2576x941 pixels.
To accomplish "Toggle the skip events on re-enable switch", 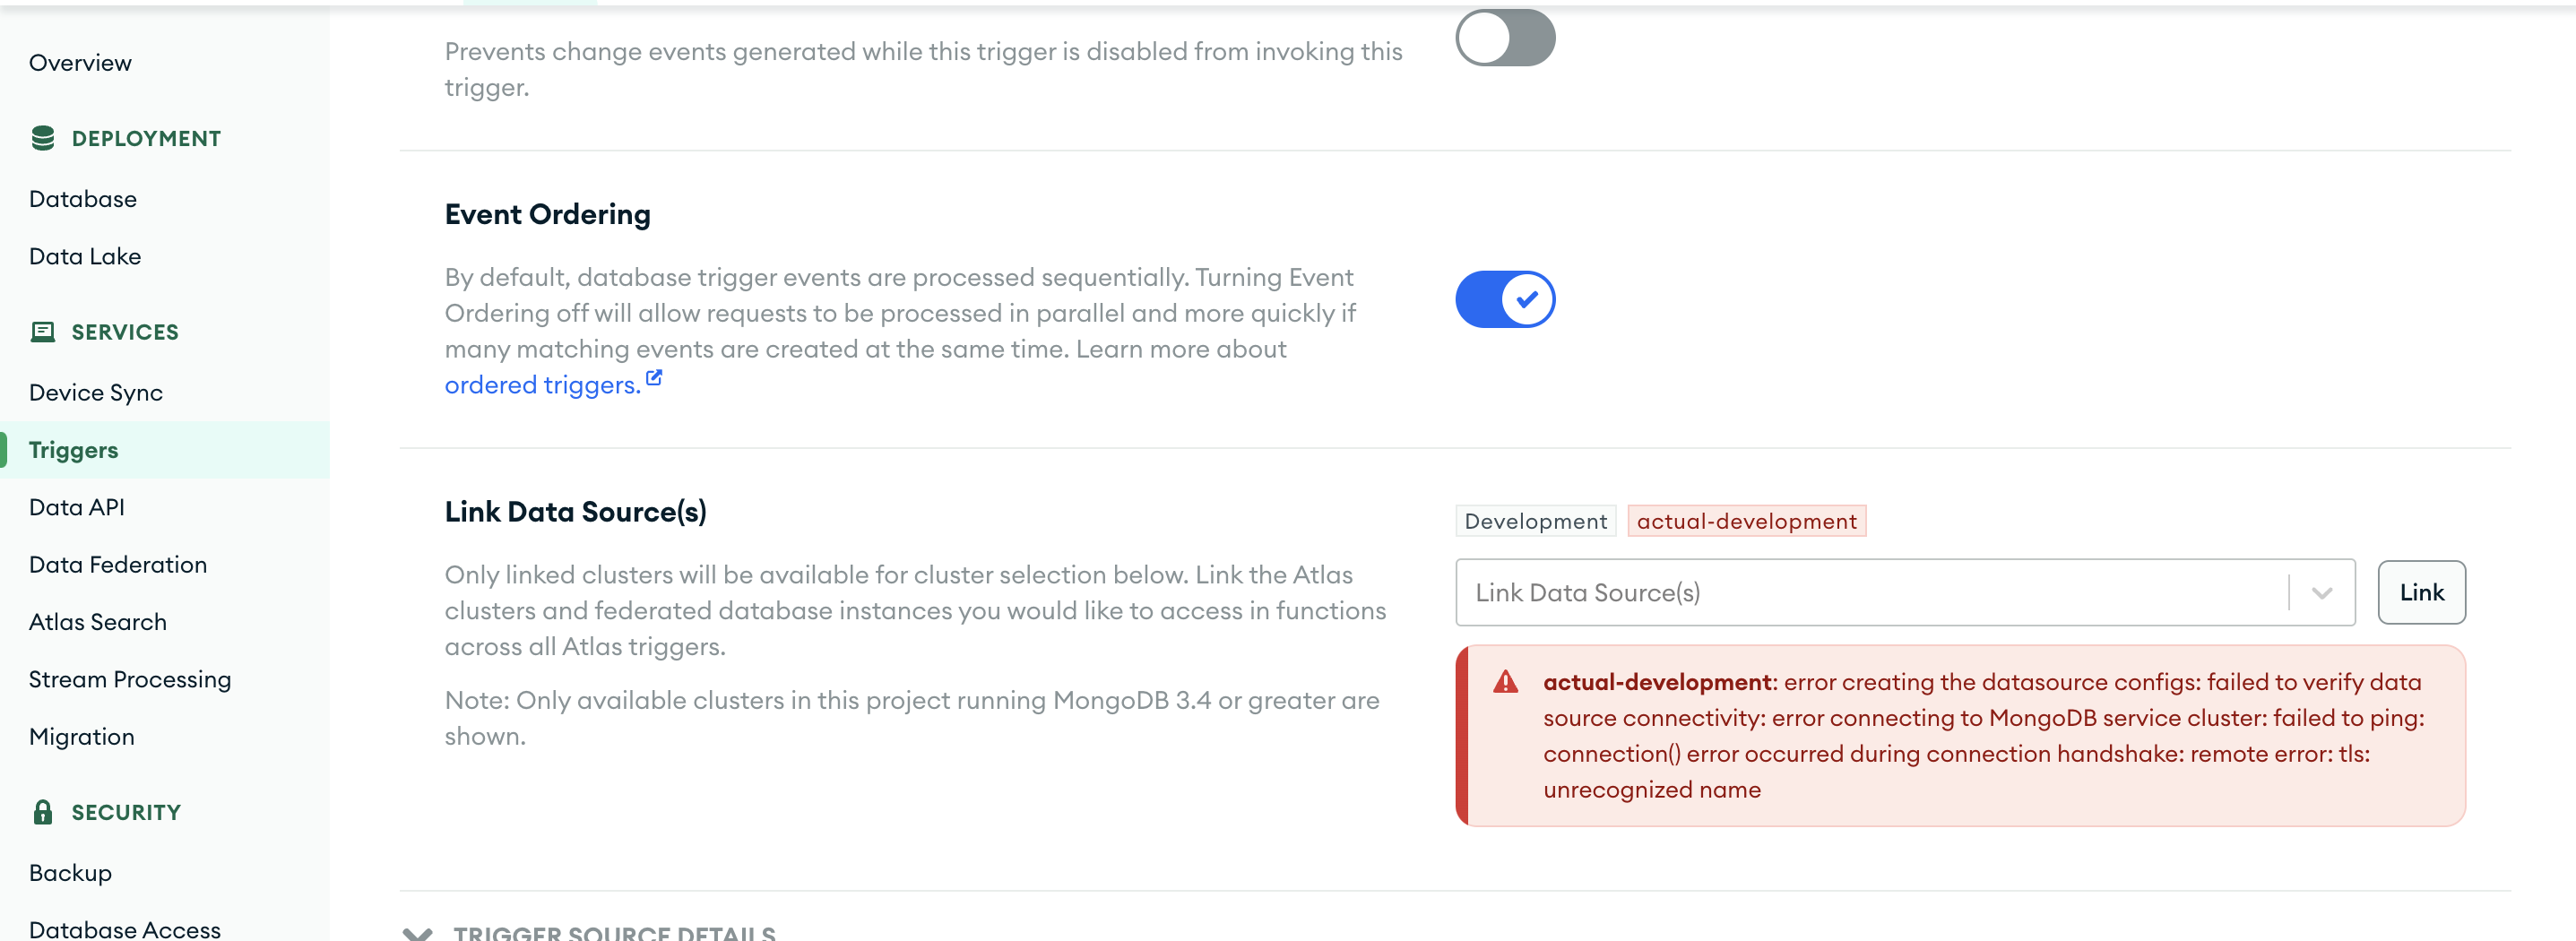I will point(1504,39).
